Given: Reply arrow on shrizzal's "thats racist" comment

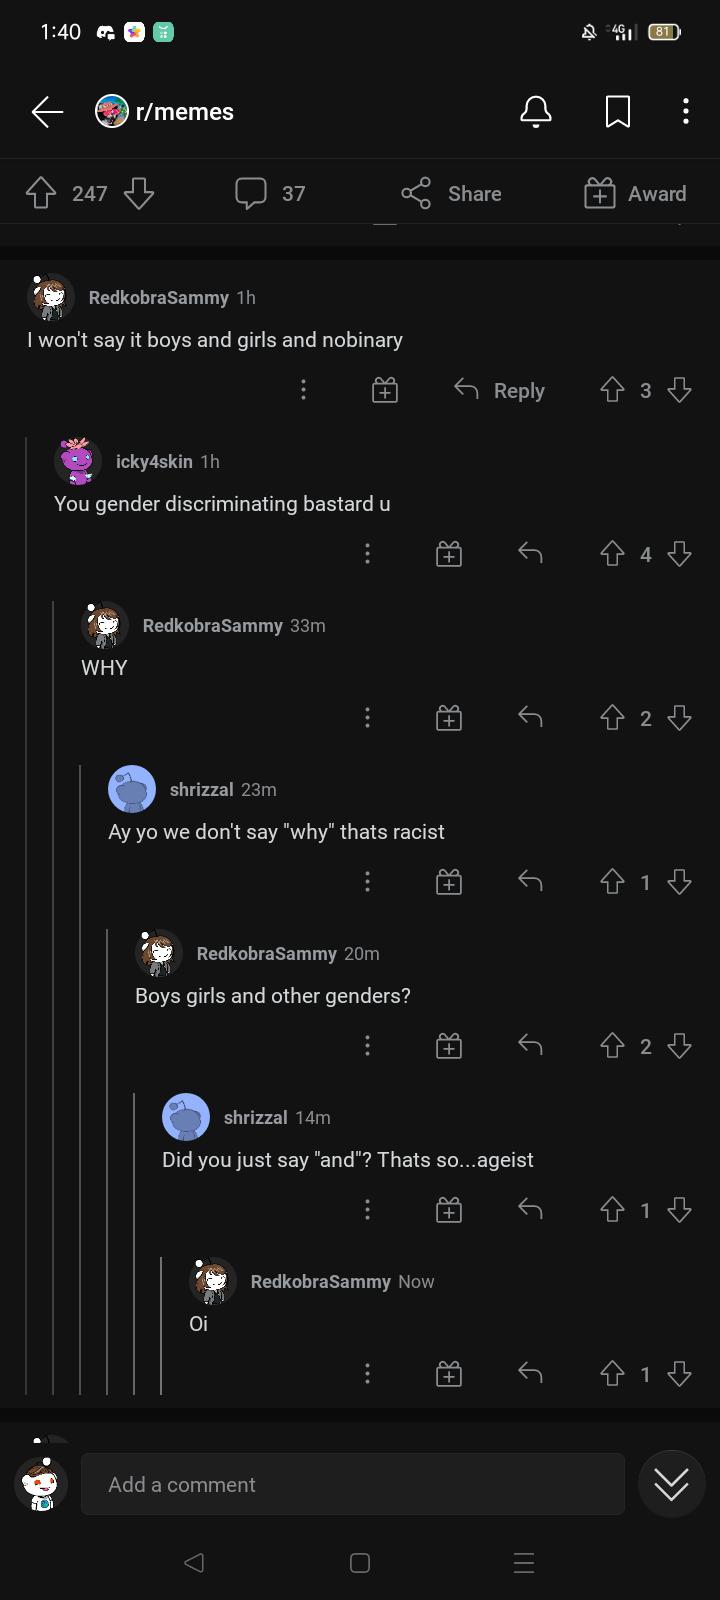Looking at the screenshot, I should [x=530, y=881].
